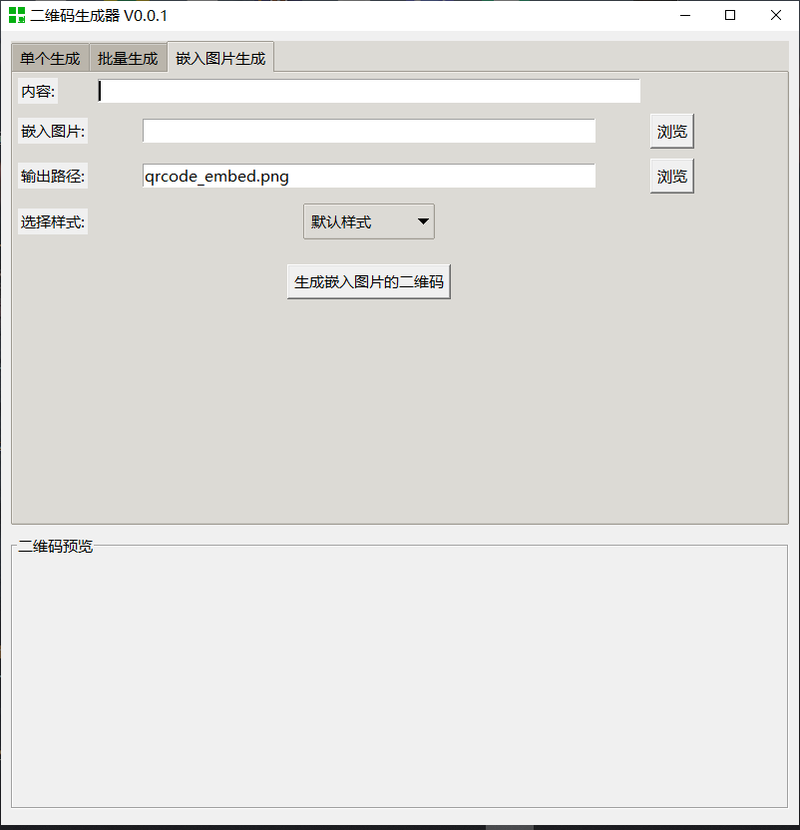Maximize the 二维码生成器 window

pyautogui.click(x=730, y=15)
